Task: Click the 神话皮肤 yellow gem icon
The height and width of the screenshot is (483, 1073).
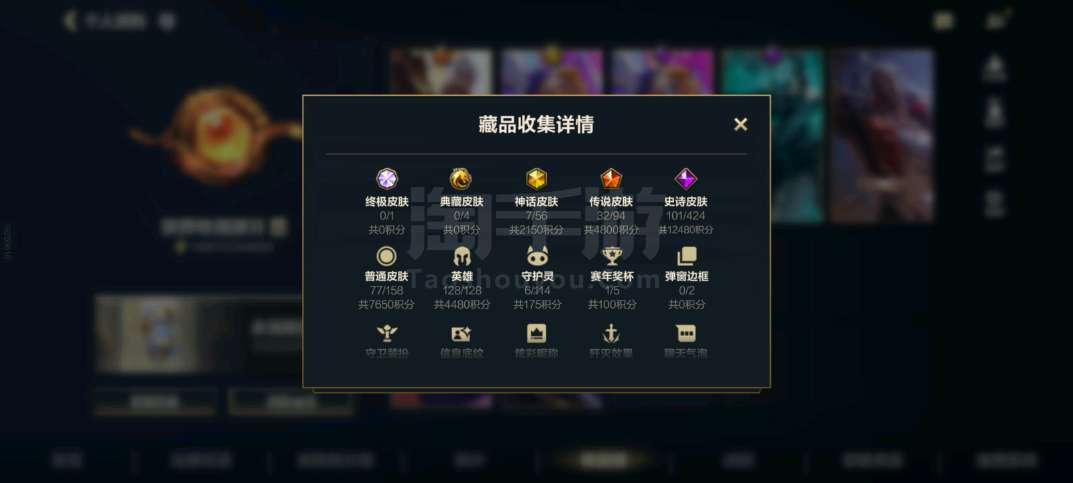Action: (536, 179)
